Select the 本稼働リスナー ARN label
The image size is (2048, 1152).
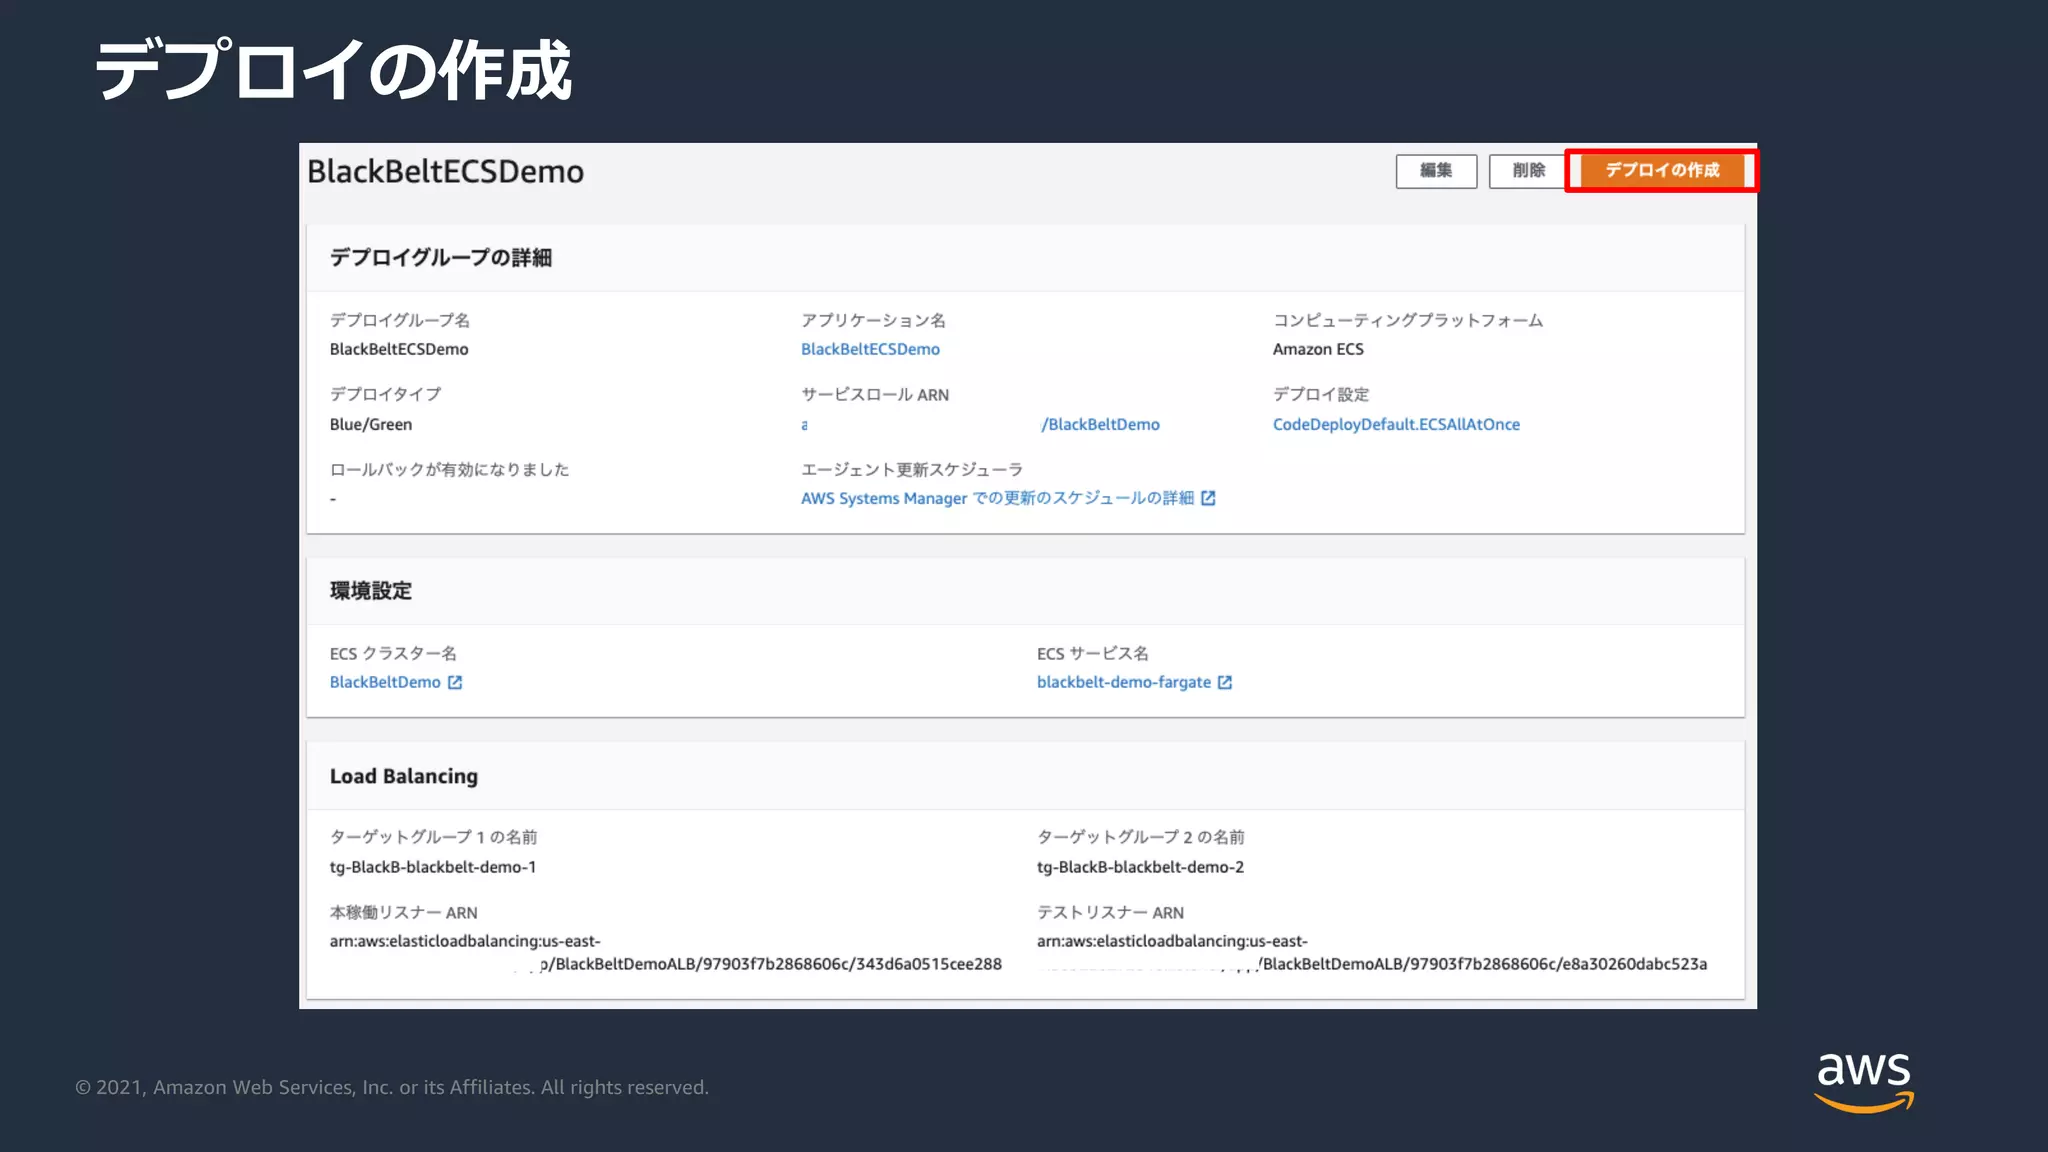(x=404, y=912)
